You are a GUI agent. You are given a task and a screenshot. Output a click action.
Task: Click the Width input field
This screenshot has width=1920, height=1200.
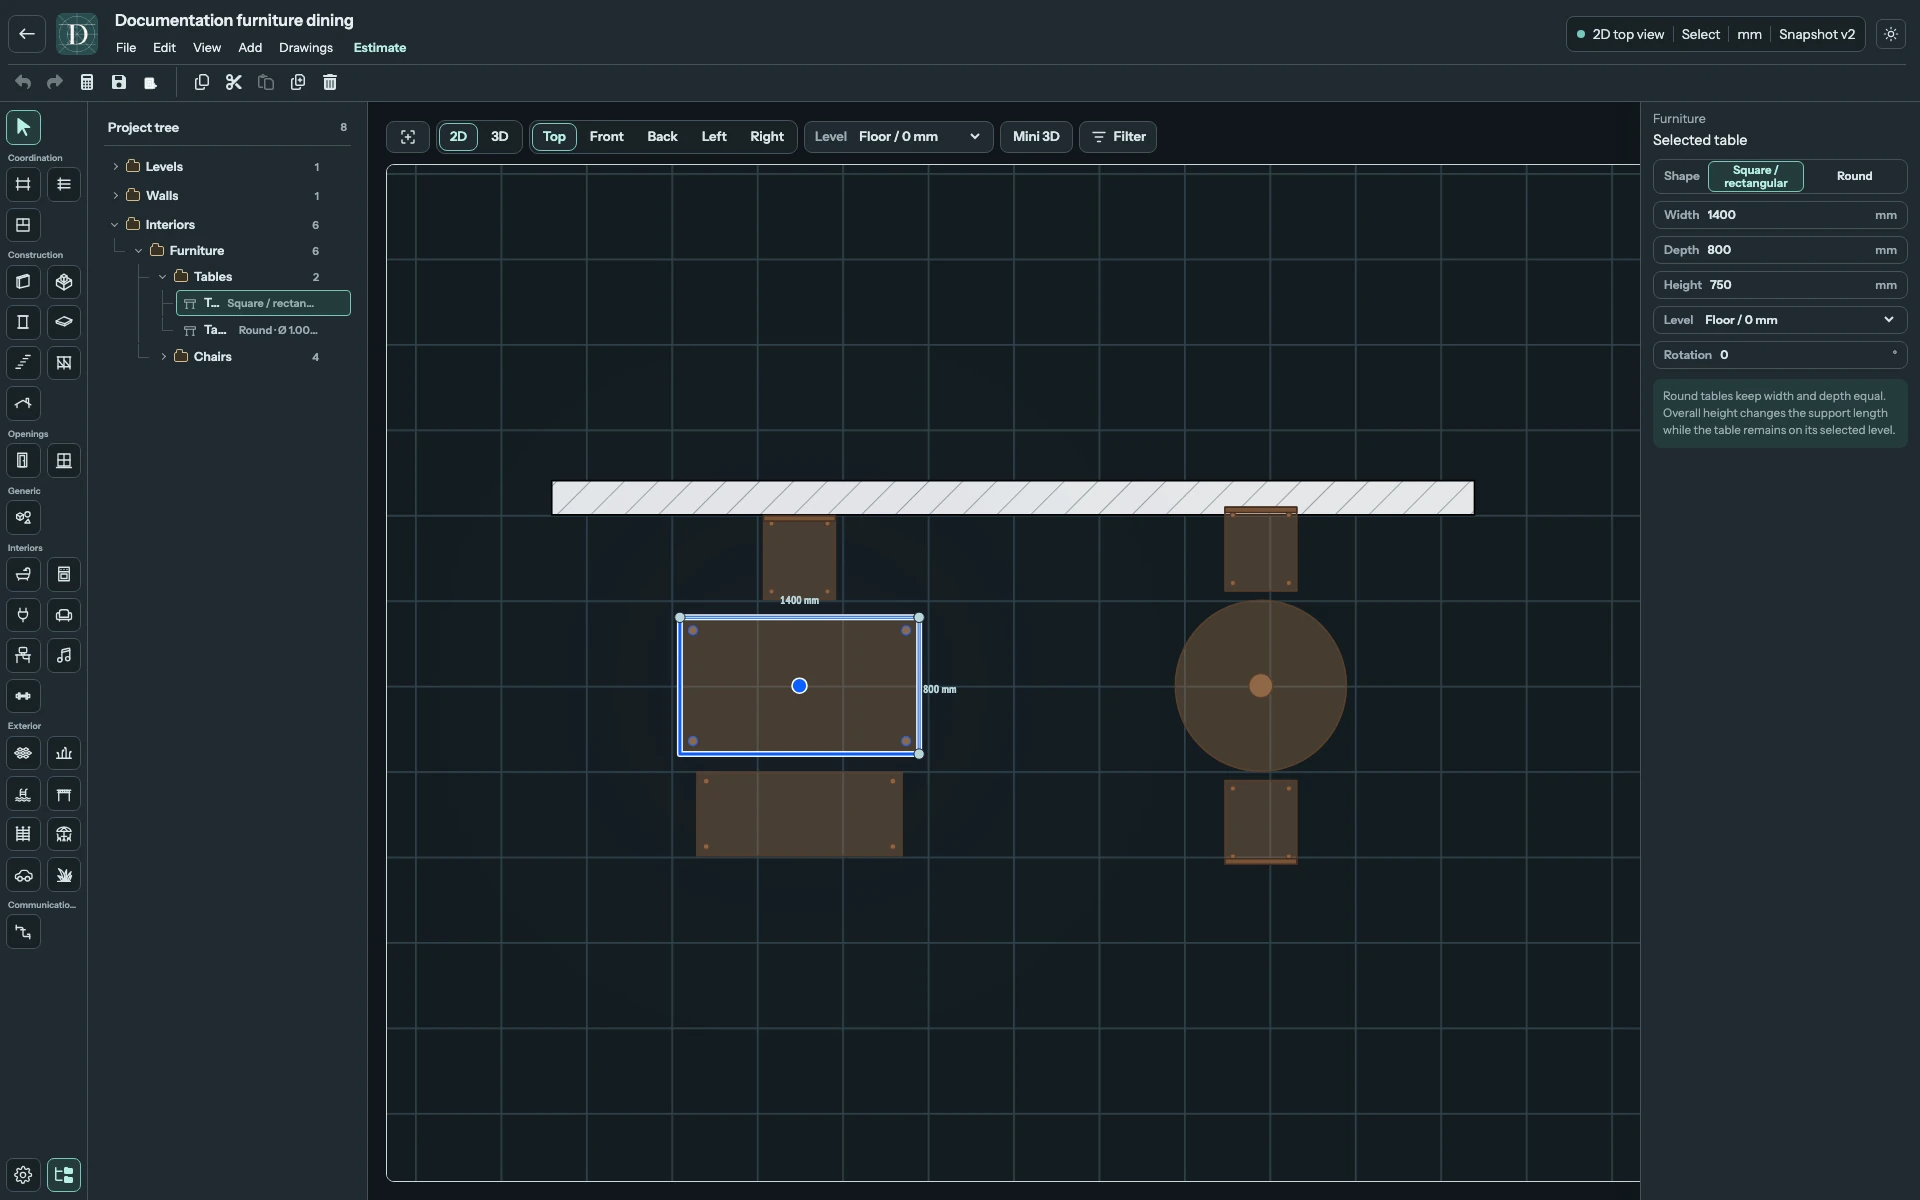click(x=1780, y=215)
